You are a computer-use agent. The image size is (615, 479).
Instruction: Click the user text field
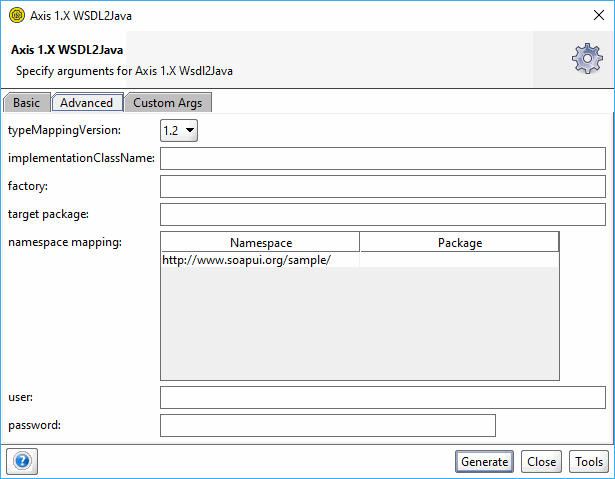[383, 397]
